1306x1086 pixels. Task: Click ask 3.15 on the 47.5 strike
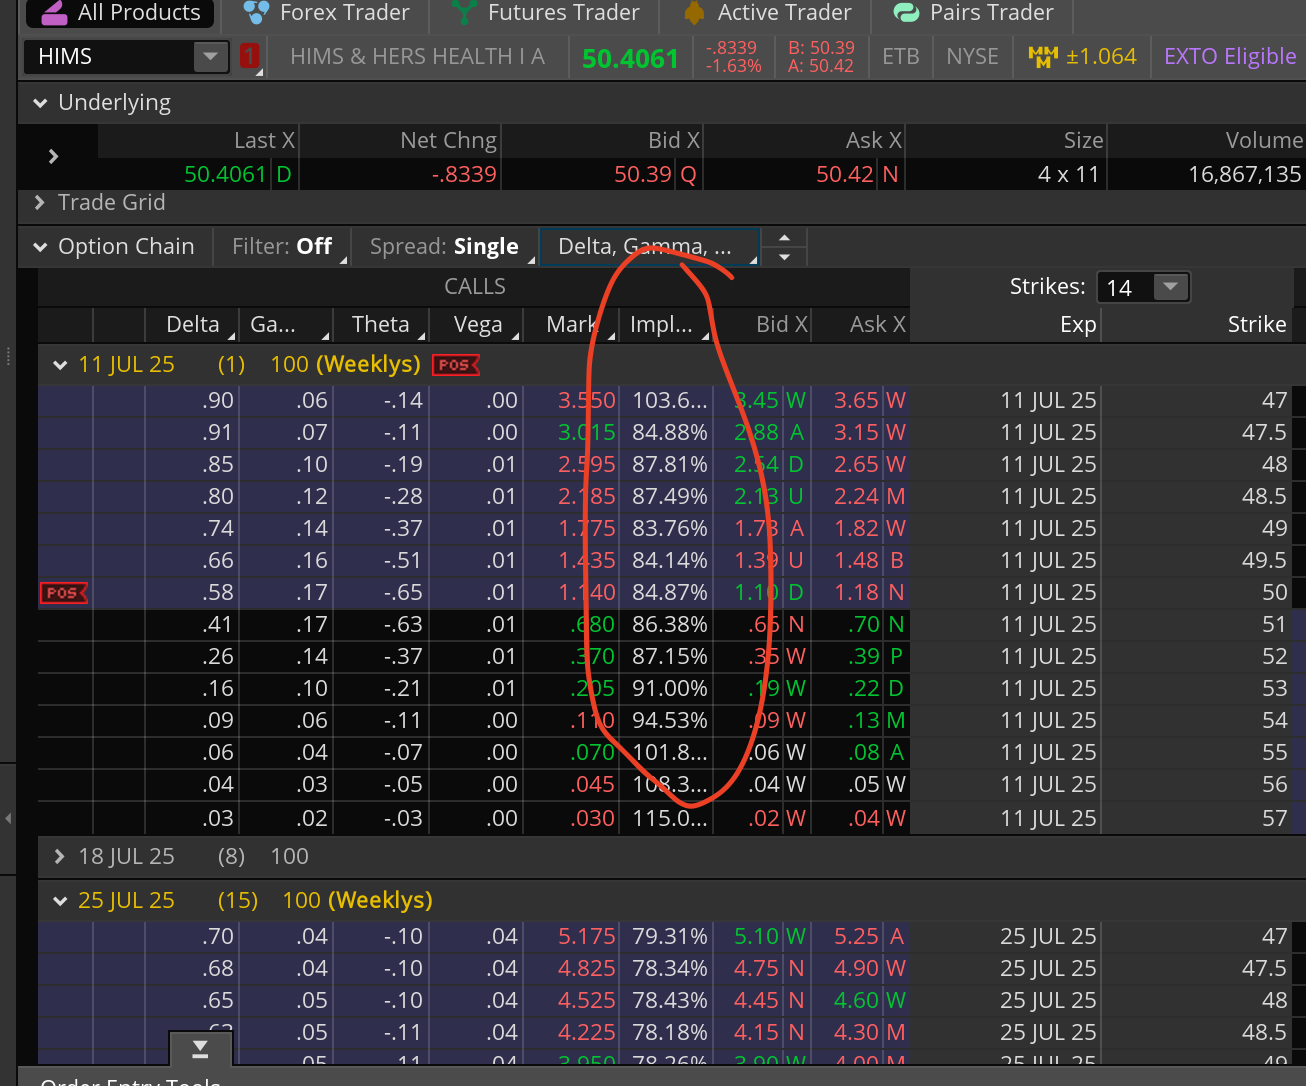point(857,433)
